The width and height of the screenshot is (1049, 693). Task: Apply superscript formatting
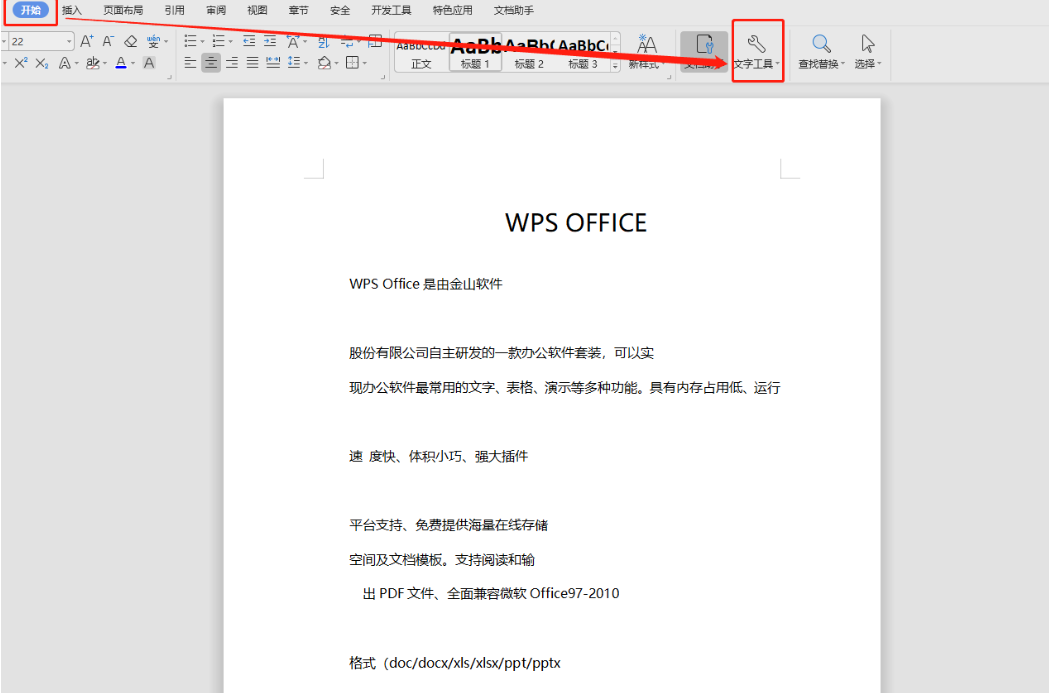(20, 63)
